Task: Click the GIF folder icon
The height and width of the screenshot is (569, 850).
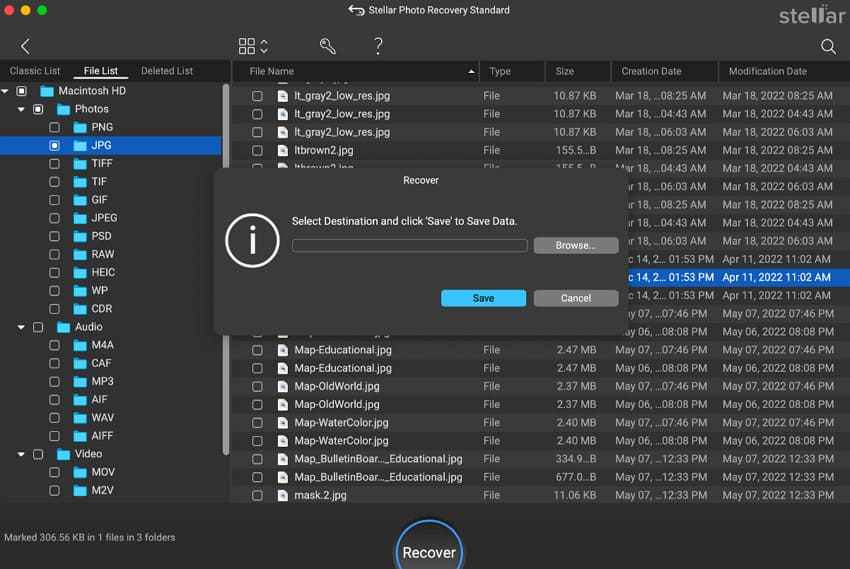Action: point(80,200)
